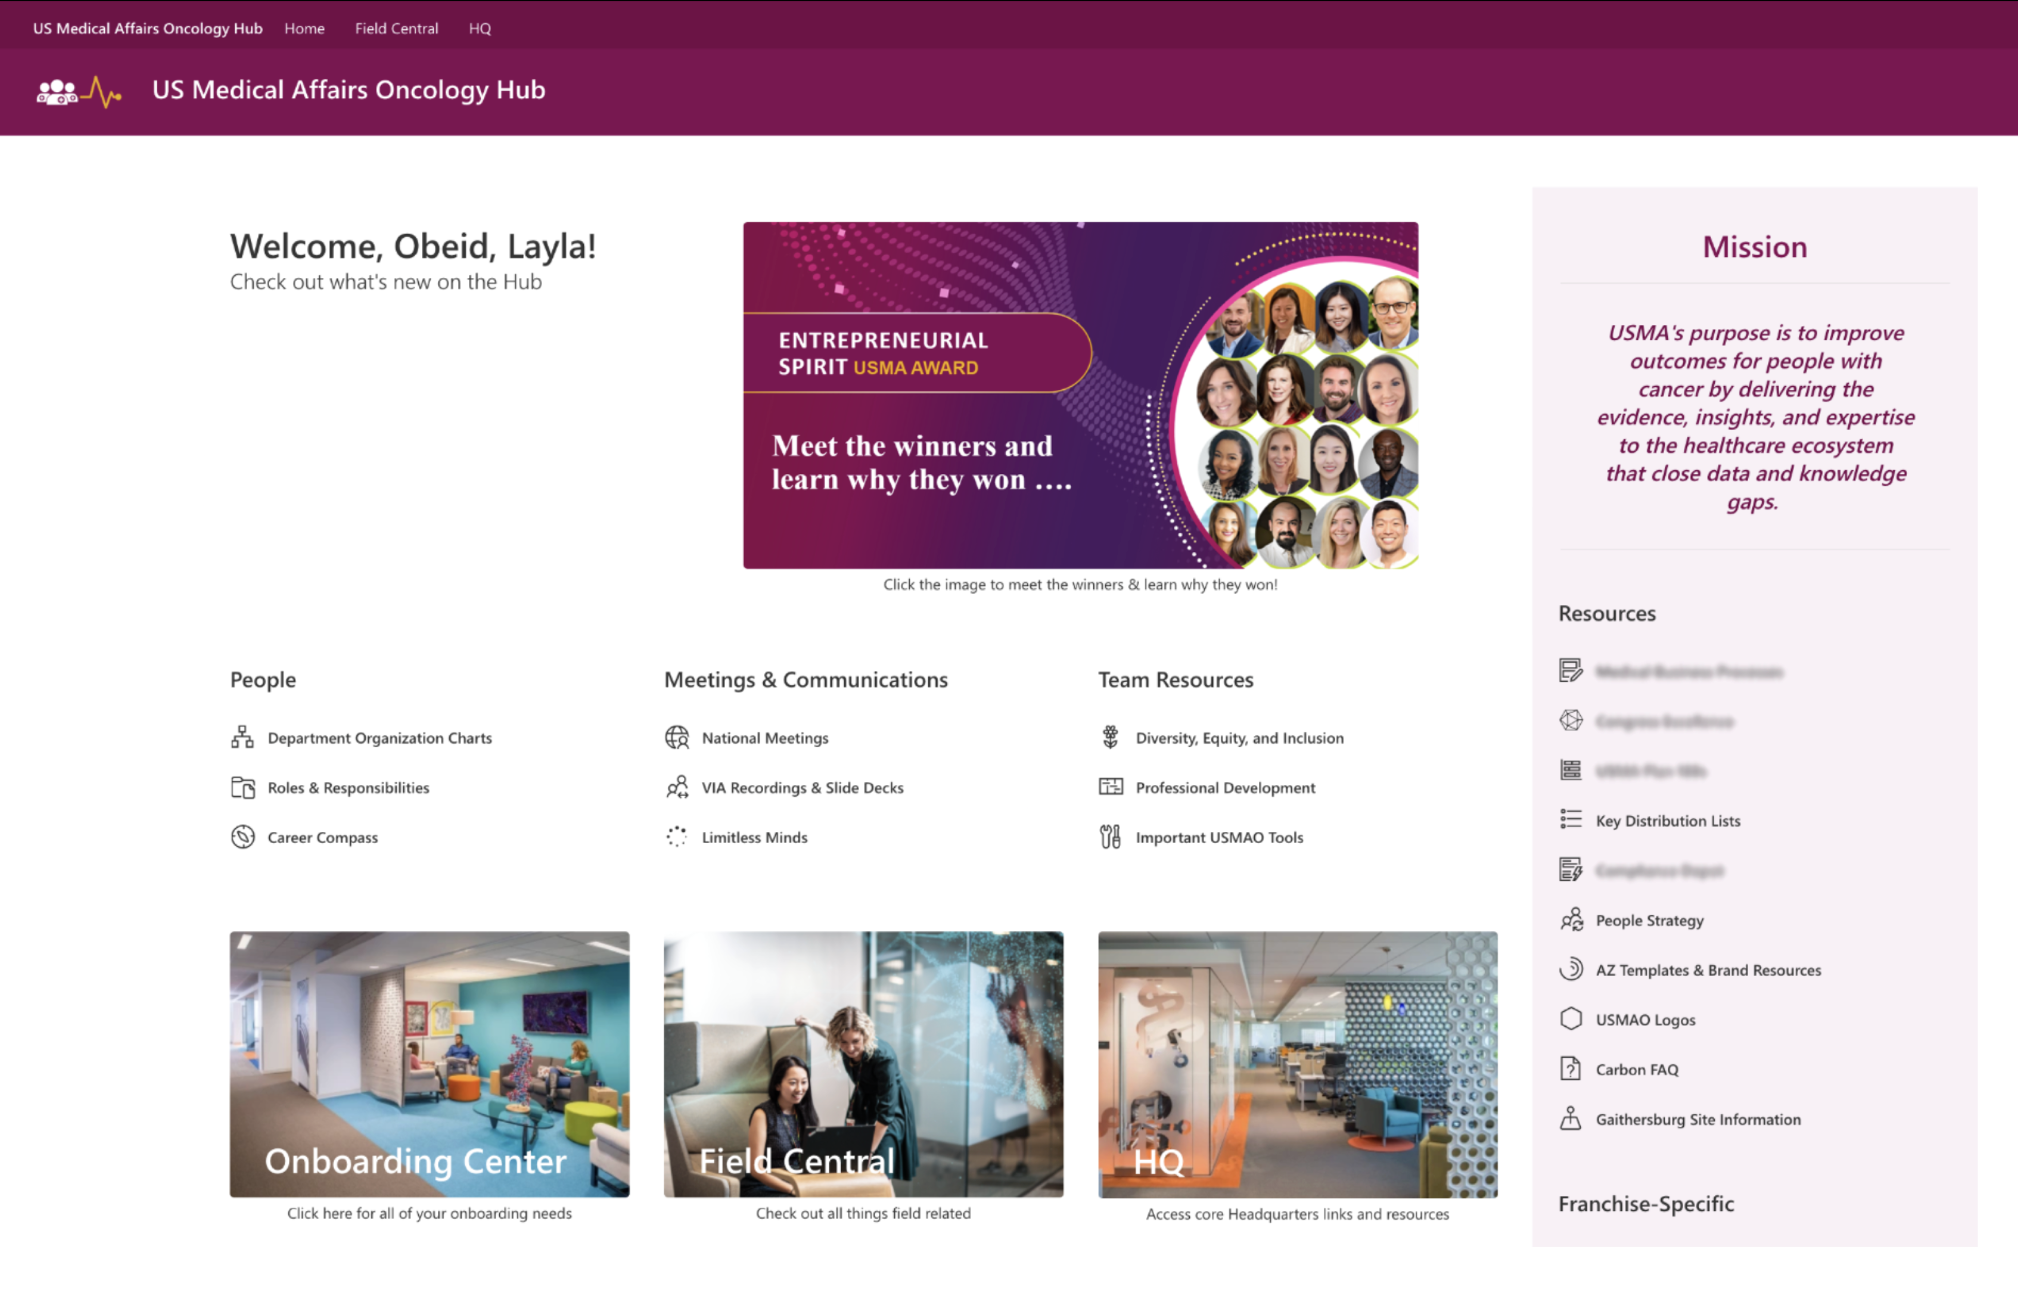
Task: Open VIA Recordings & Slide Decks link
Action: tap(802, 788)
